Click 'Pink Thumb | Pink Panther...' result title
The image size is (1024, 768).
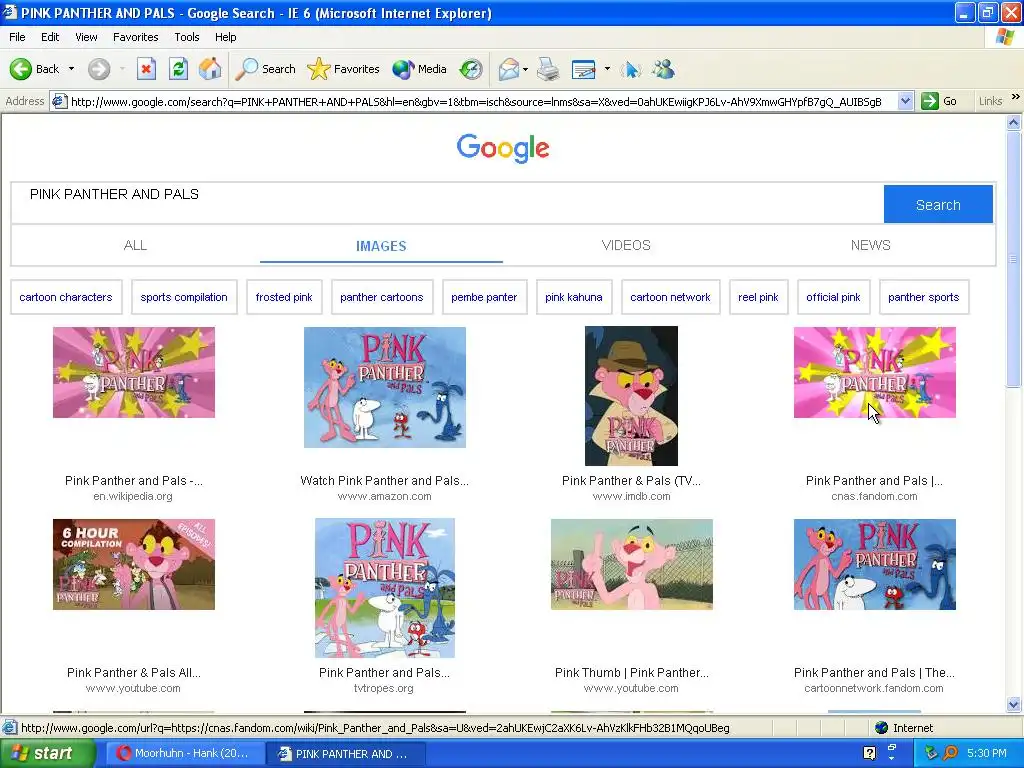[x=632, y=673]
